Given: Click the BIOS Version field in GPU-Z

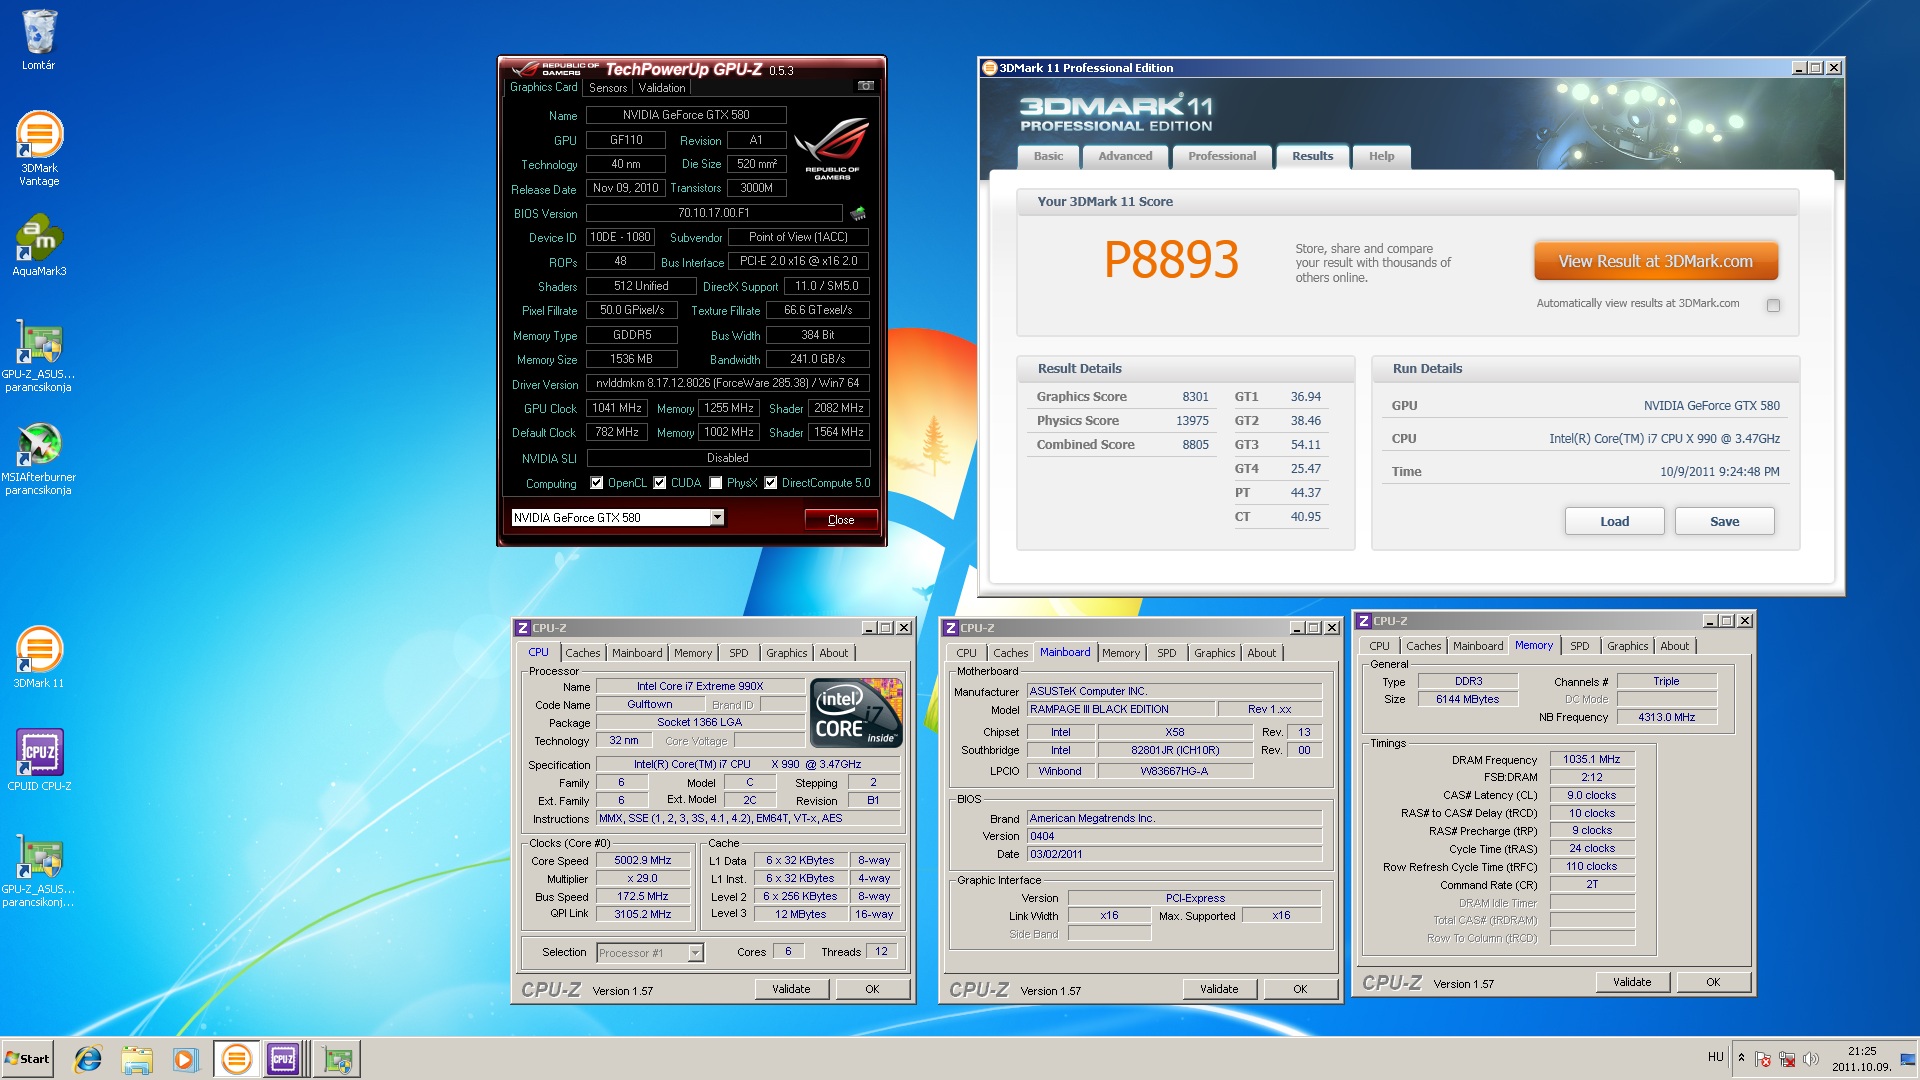Looking at the screenshot, I should point(714,213).
